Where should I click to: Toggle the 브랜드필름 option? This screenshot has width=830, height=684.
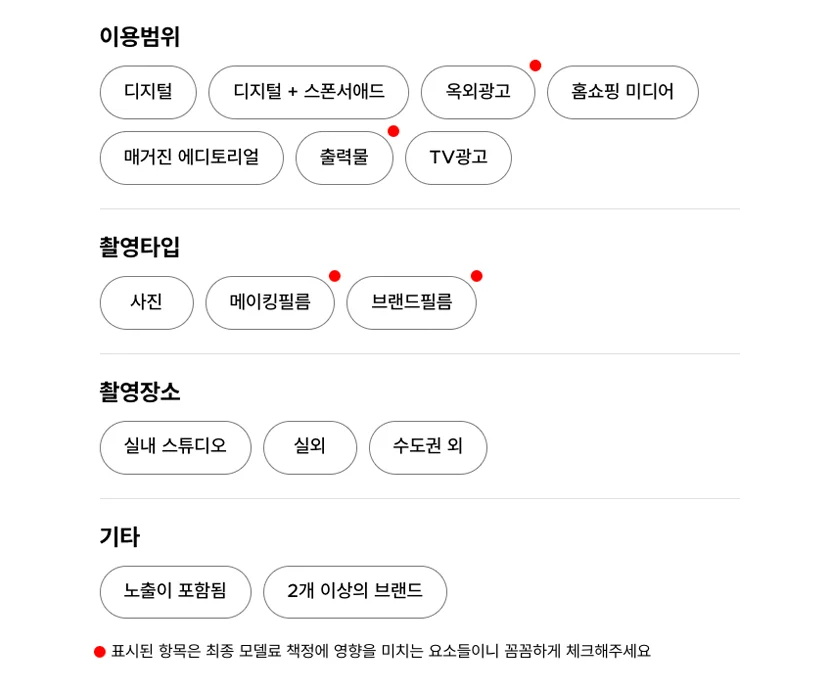(x=411, y=302)
